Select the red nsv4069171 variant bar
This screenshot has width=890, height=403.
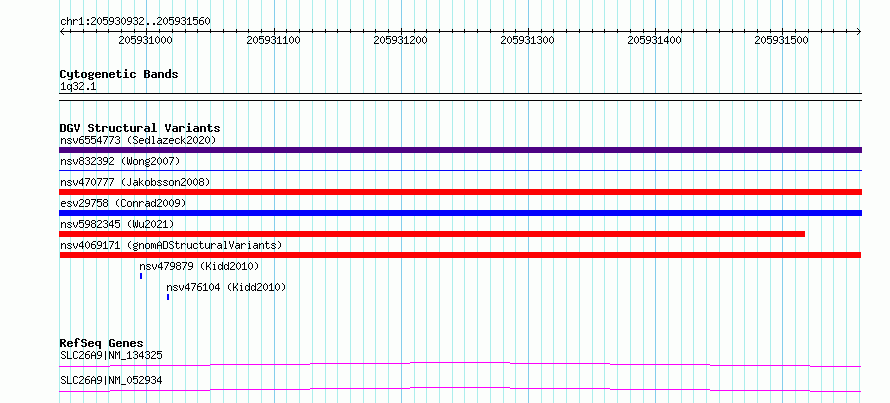pyautogui.click(x=460, y=255)
